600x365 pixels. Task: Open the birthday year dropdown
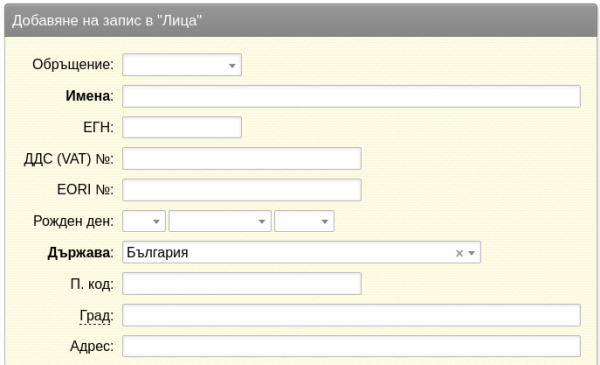[304, 221]
